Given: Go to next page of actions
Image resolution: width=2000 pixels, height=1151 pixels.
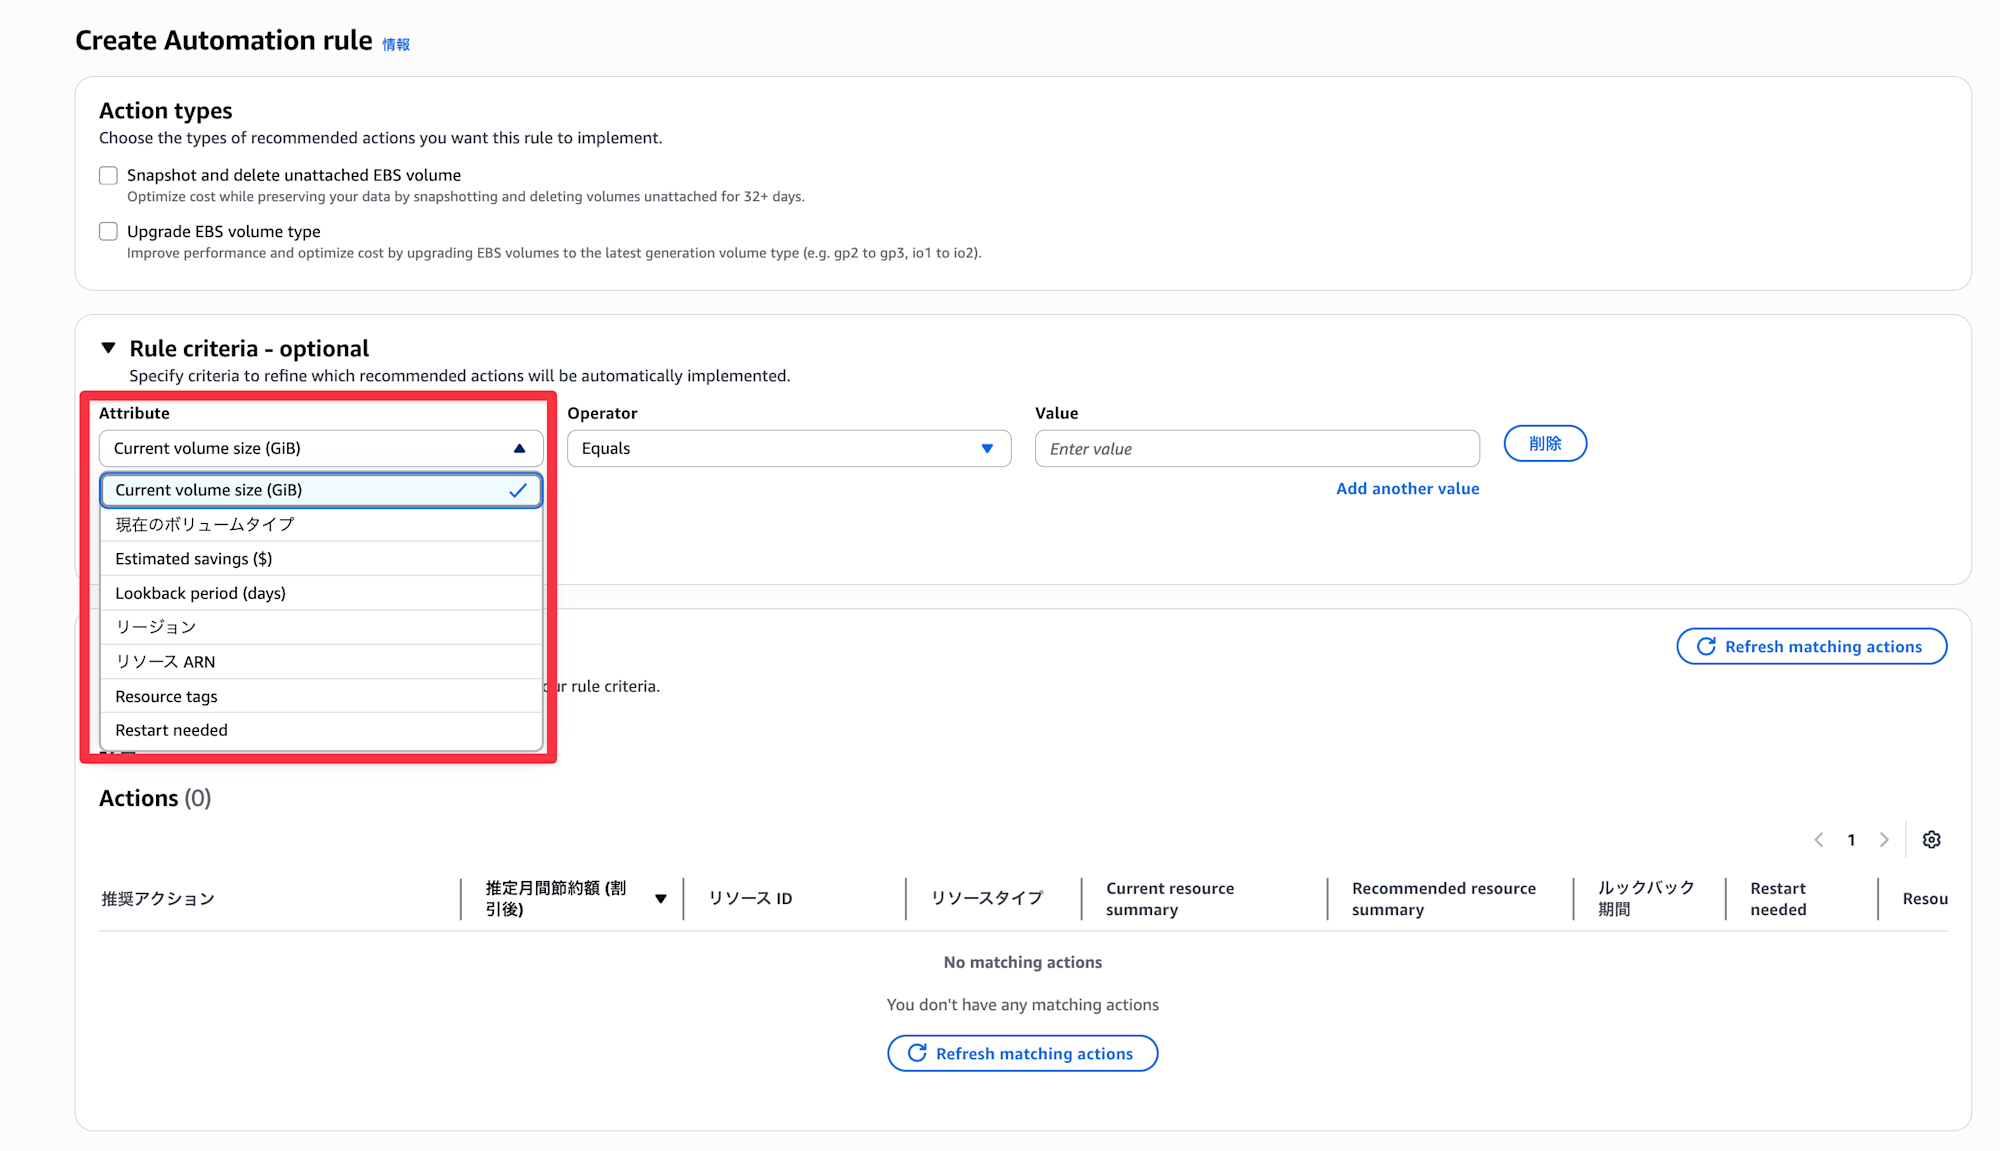Looking at the screenshot, I should (x=1884, y=840).
